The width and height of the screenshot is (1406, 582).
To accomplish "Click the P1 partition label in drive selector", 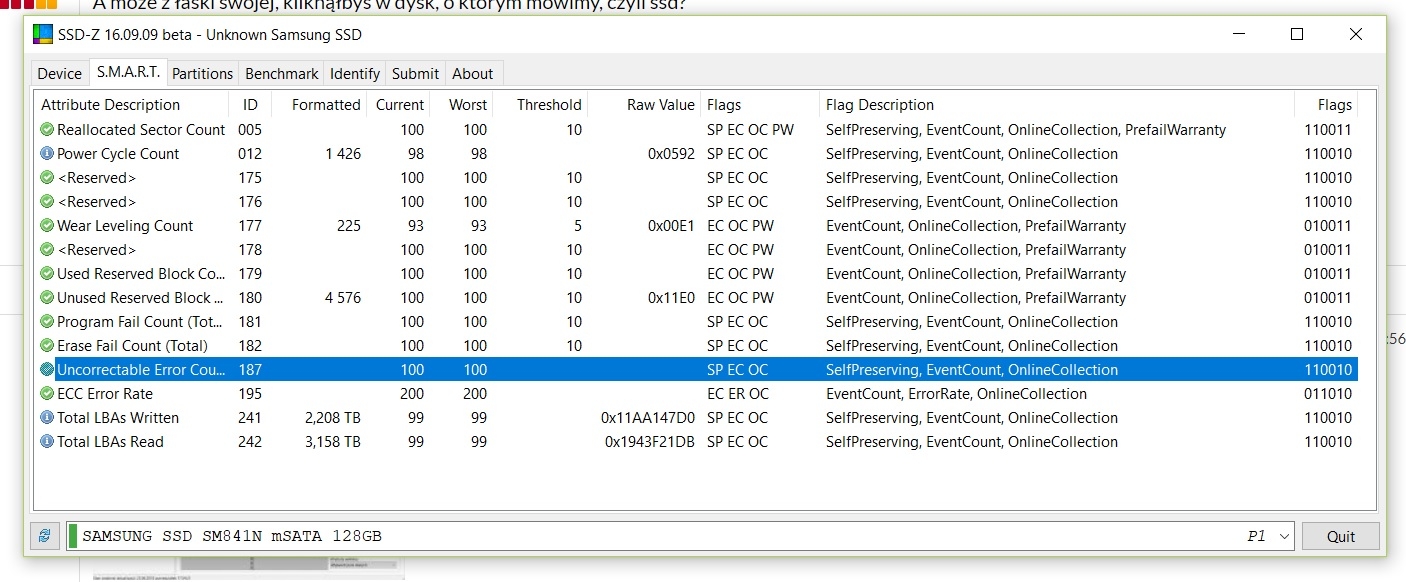I will (x=1256, y=537).
